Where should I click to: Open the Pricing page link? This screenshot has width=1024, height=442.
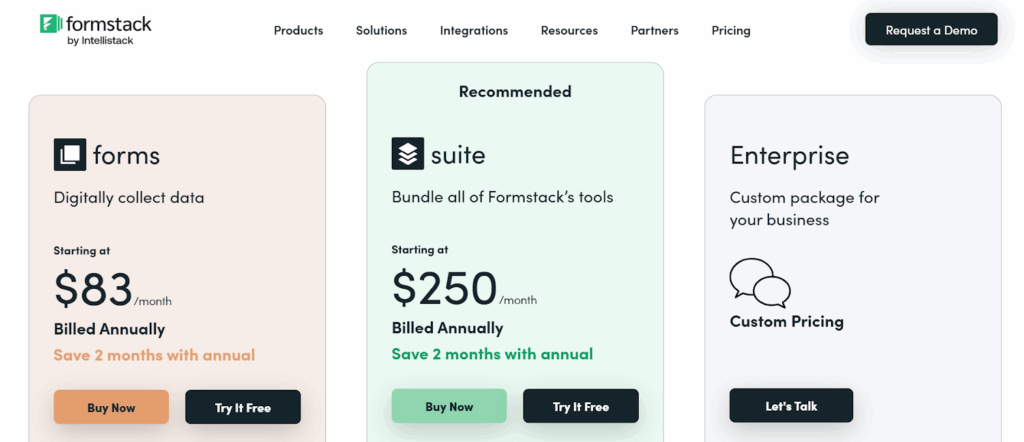click(731, 30)
